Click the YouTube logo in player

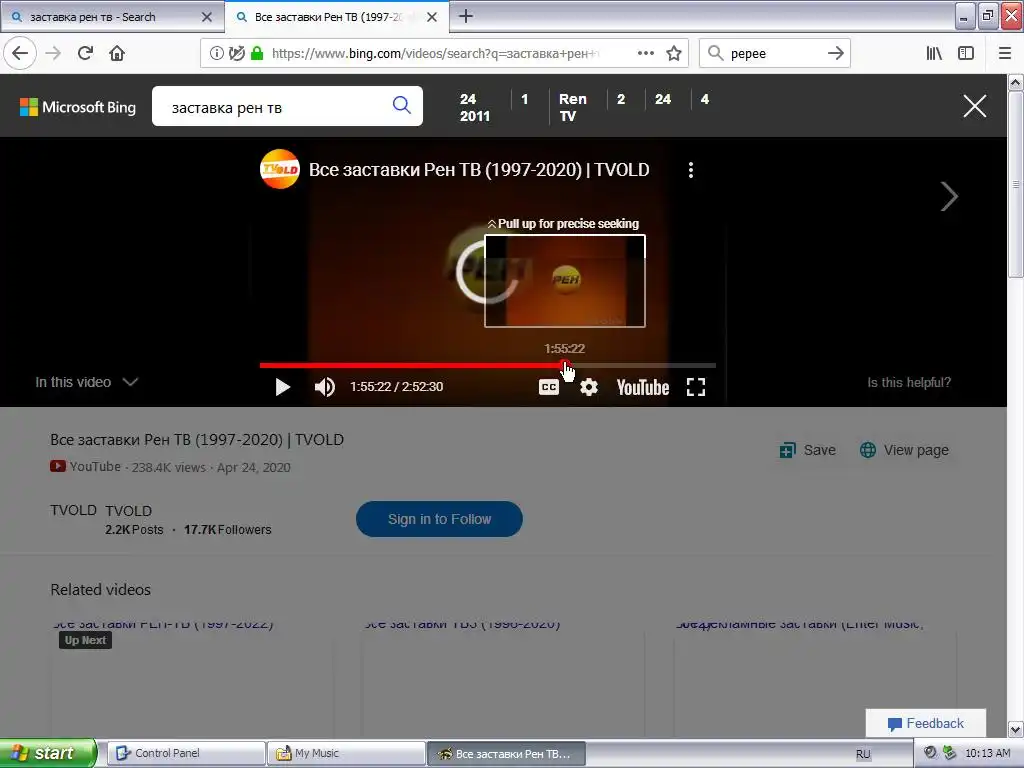tap(643, 387)
